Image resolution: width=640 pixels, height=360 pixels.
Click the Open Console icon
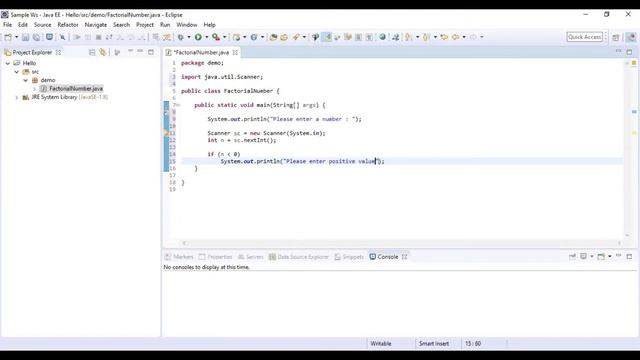click(601, 256)
